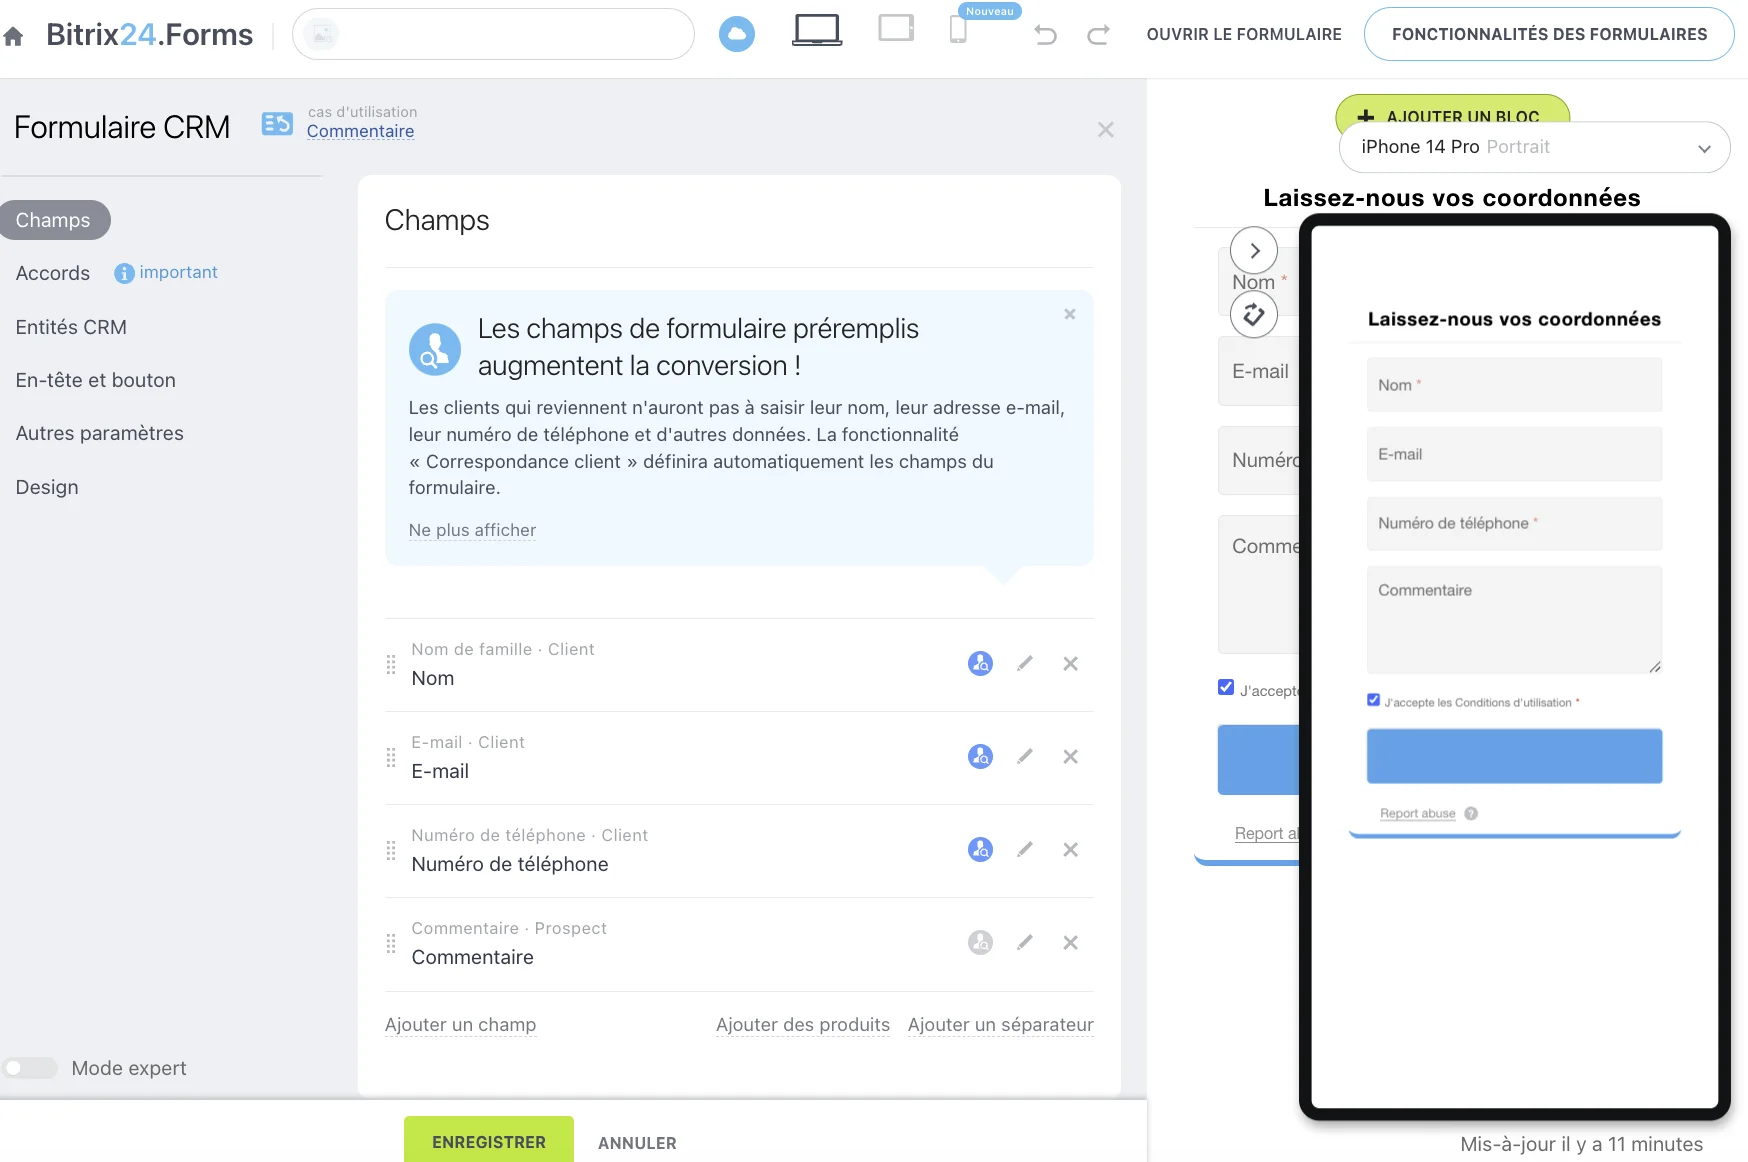
Task: Toggle autofill icon for Nom field
Action: (980, 663)
